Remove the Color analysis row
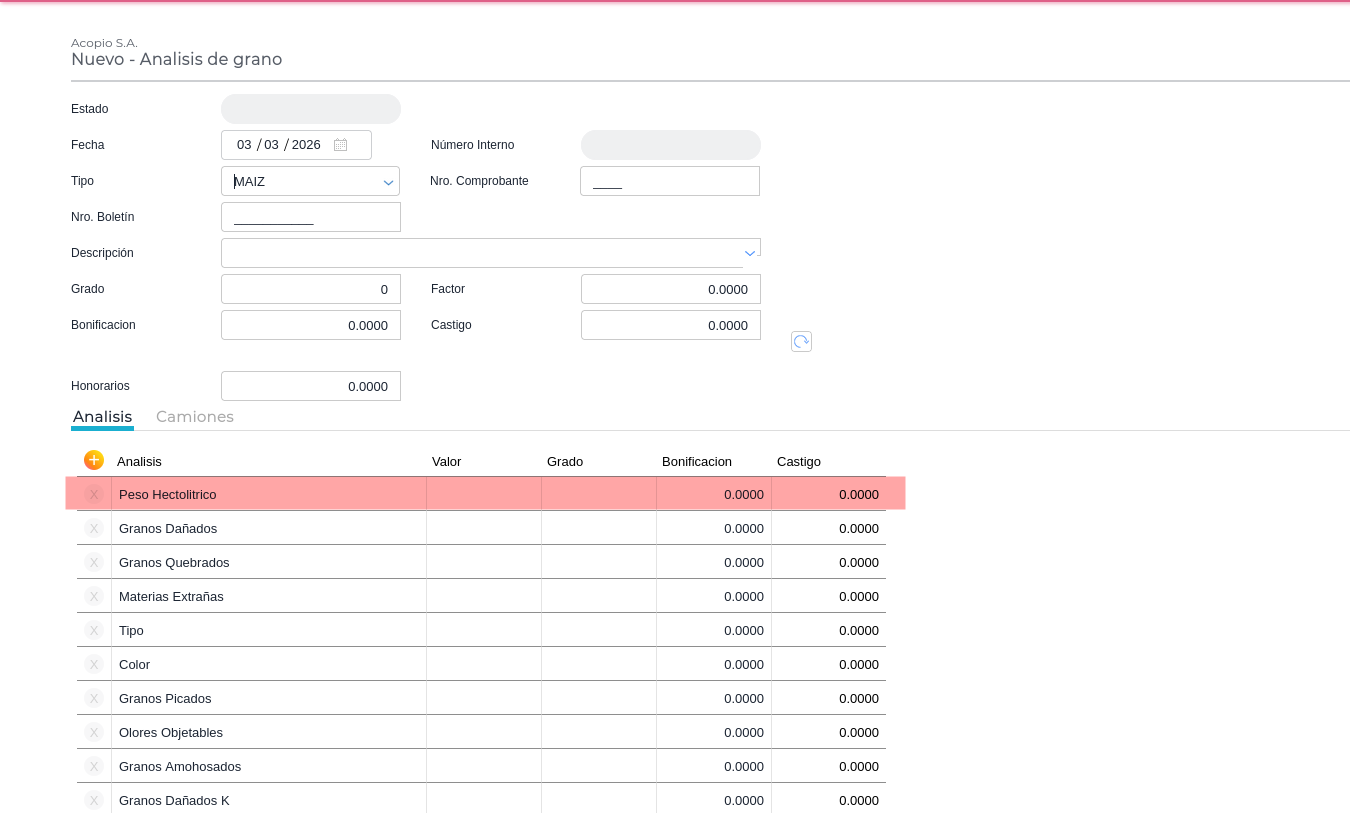The height and width of the screenshot is (813, 1350). [94, 664]
